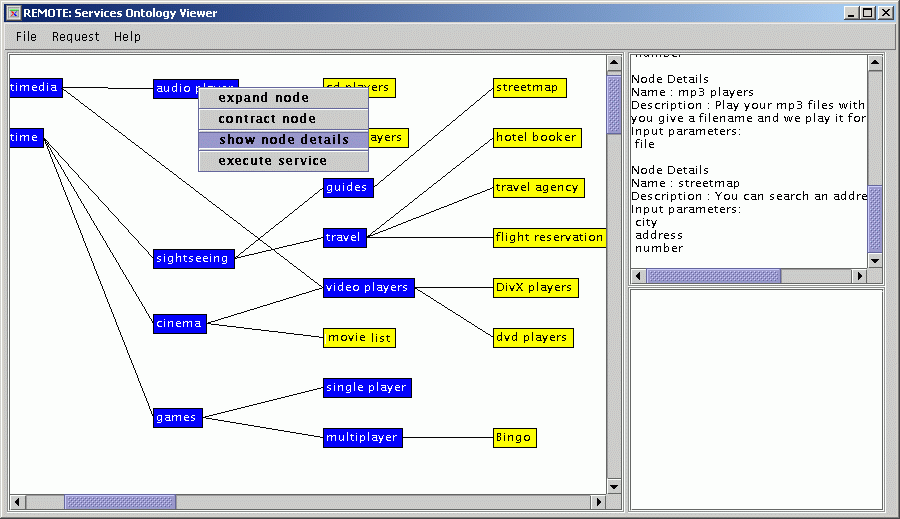The image size is (900, 519).
Task: Click the 'address' input parameter text
Action: click(659, 235)
